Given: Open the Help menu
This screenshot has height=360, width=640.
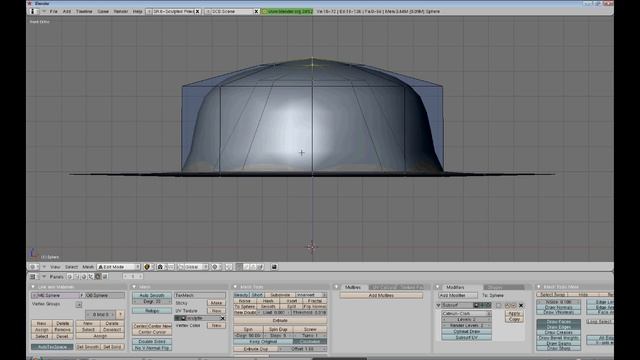Looking at the screenshot, I should coord(138,11).
